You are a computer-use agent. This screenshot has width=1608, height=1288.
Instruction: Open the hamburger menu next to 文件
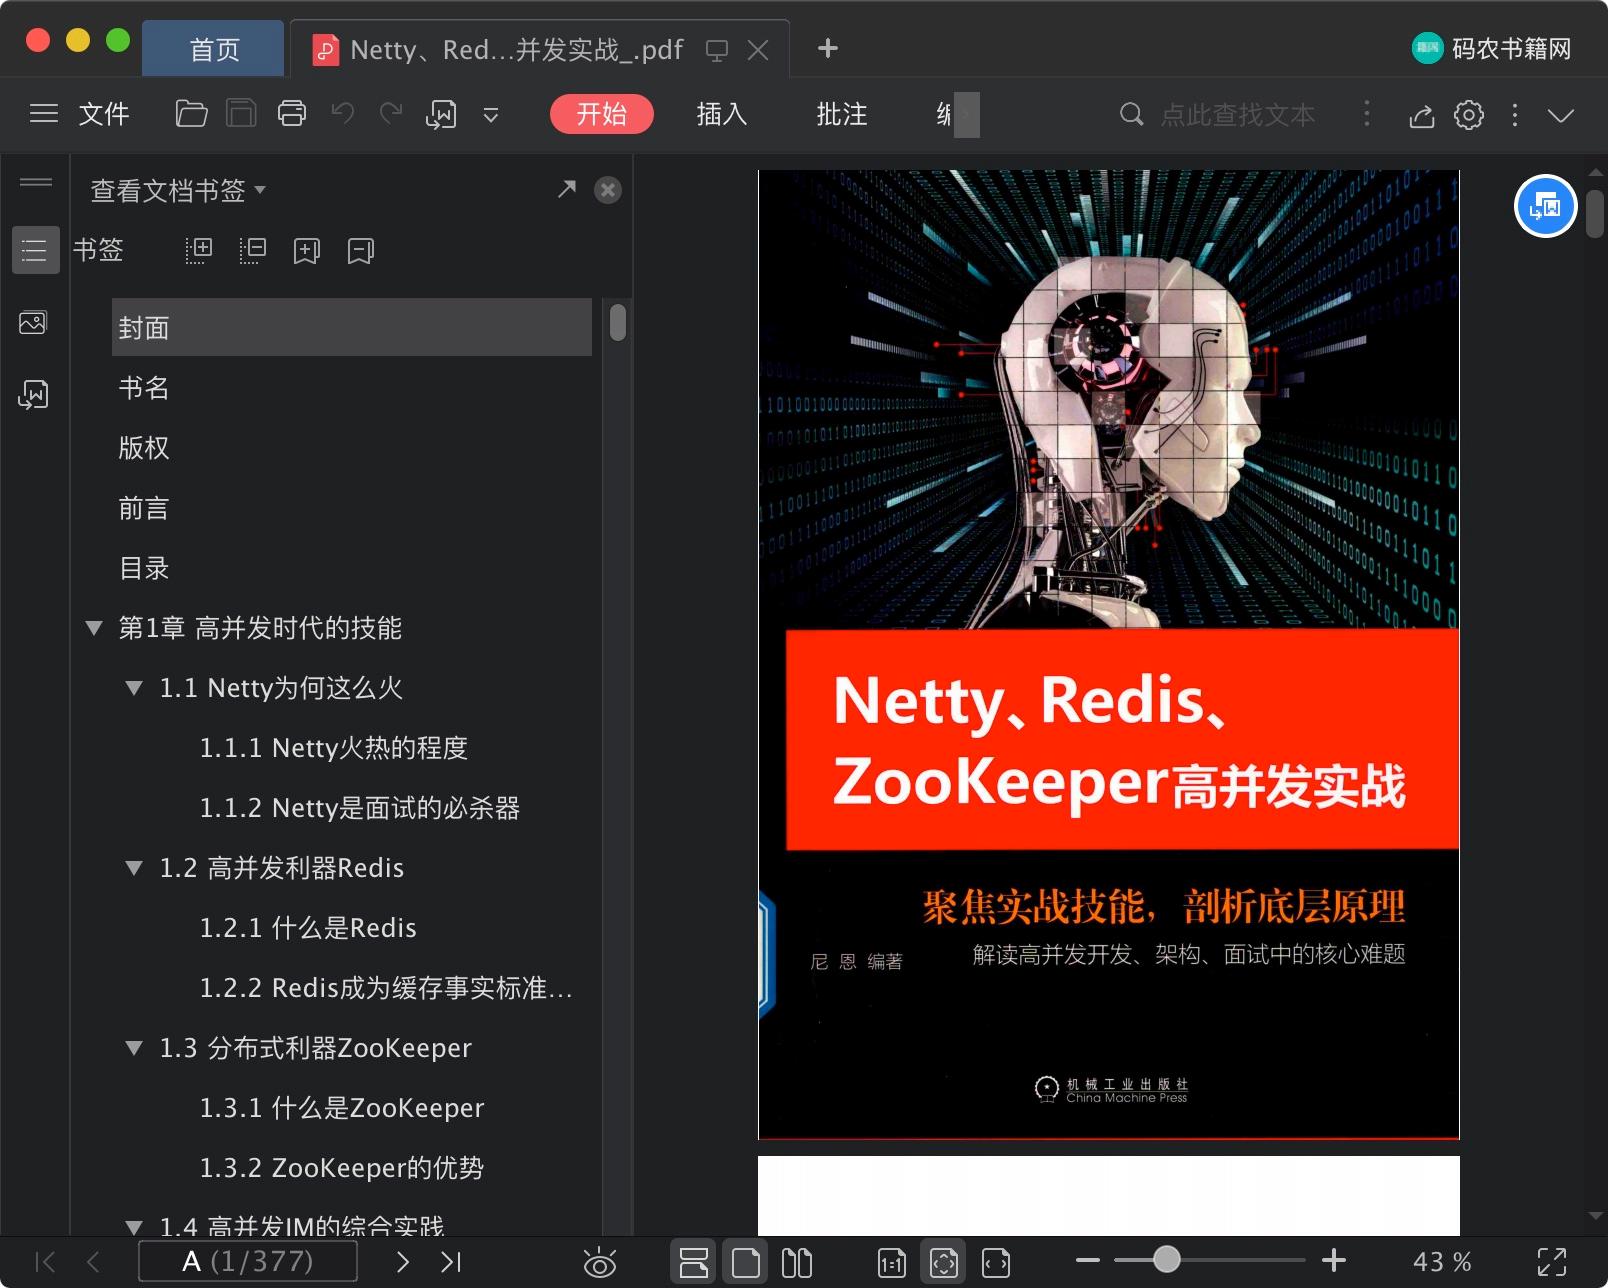click(44, 114)
